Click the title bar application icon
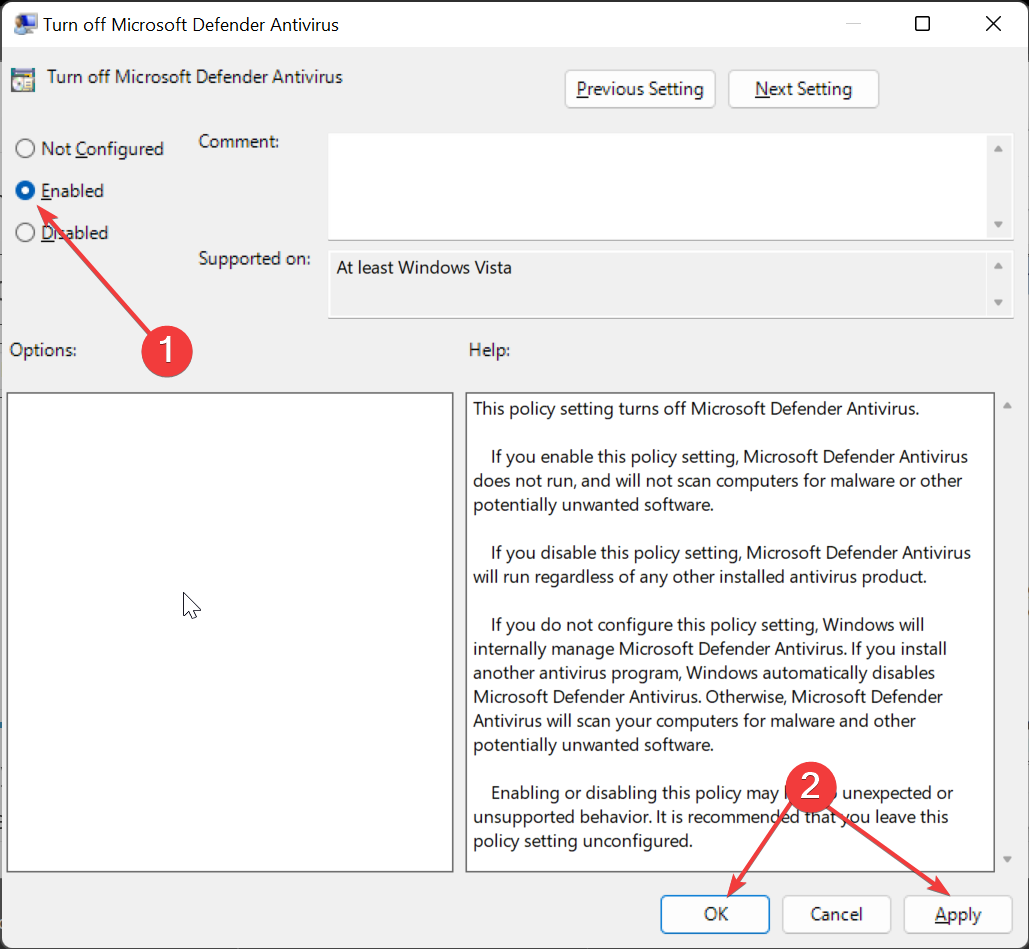This screenshot has height=949, width=1029. (x=25, y=24)
